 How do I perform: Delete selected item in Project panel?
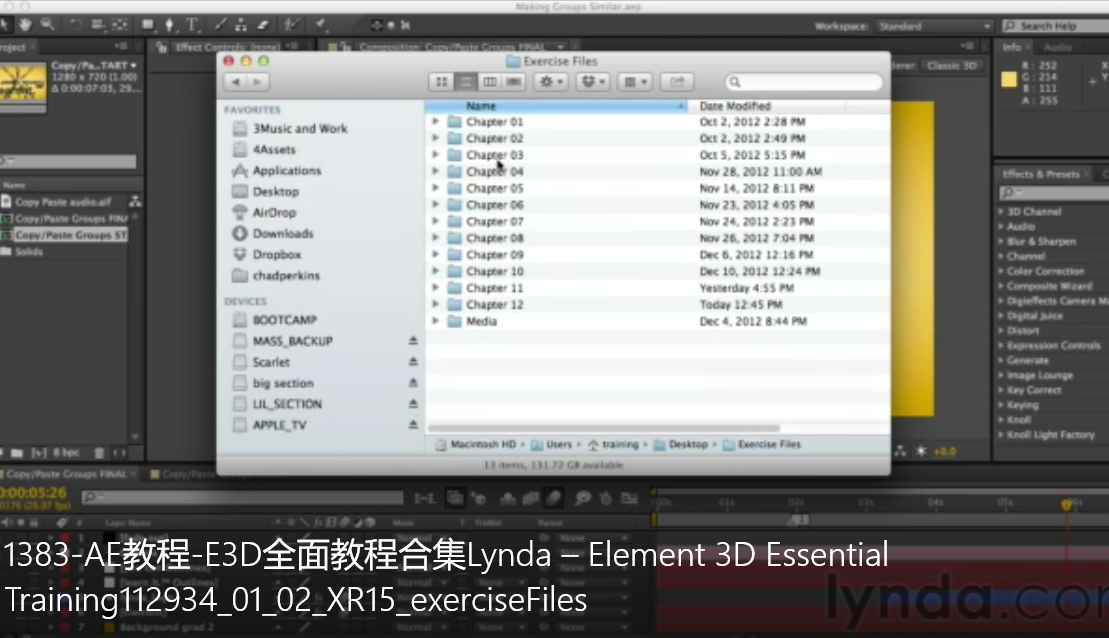pyautogui.click(x=99, y=453)
